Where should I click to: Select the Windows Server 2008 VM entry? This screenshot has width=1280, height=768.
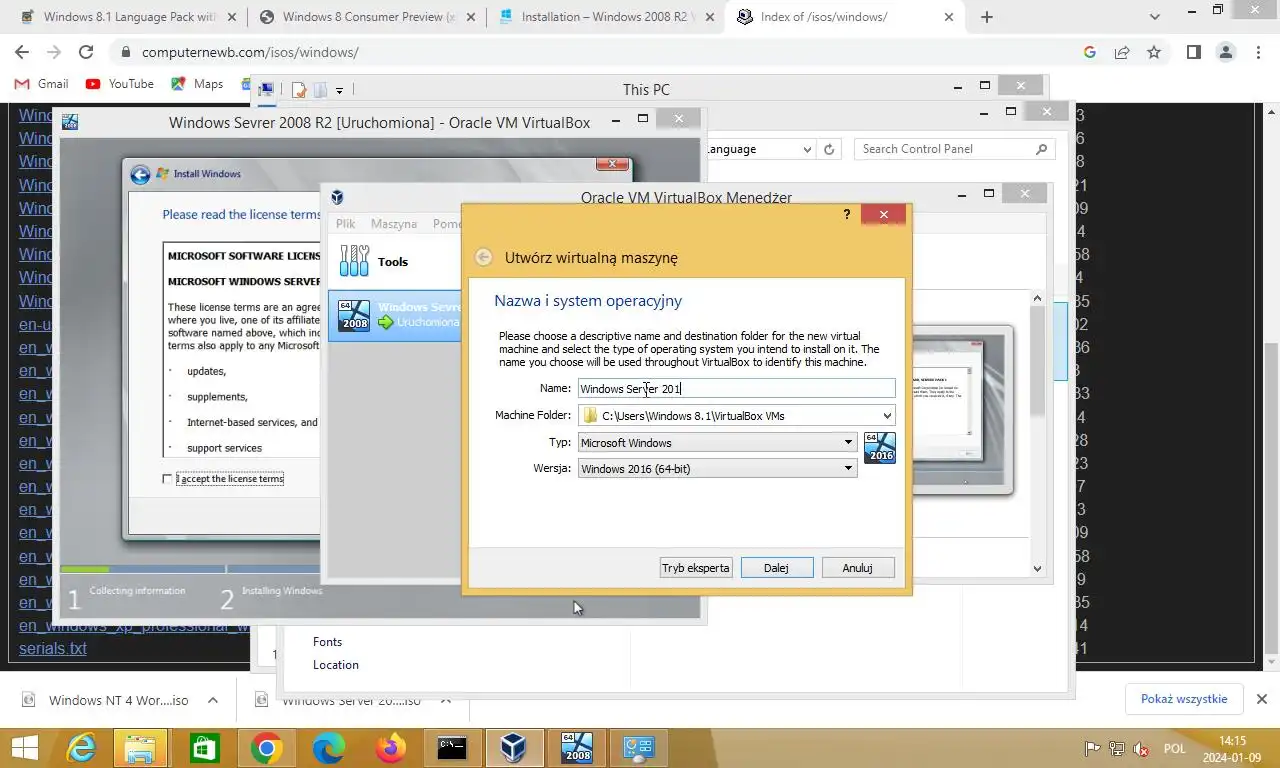pyautogui.click(x=395, y=315)
